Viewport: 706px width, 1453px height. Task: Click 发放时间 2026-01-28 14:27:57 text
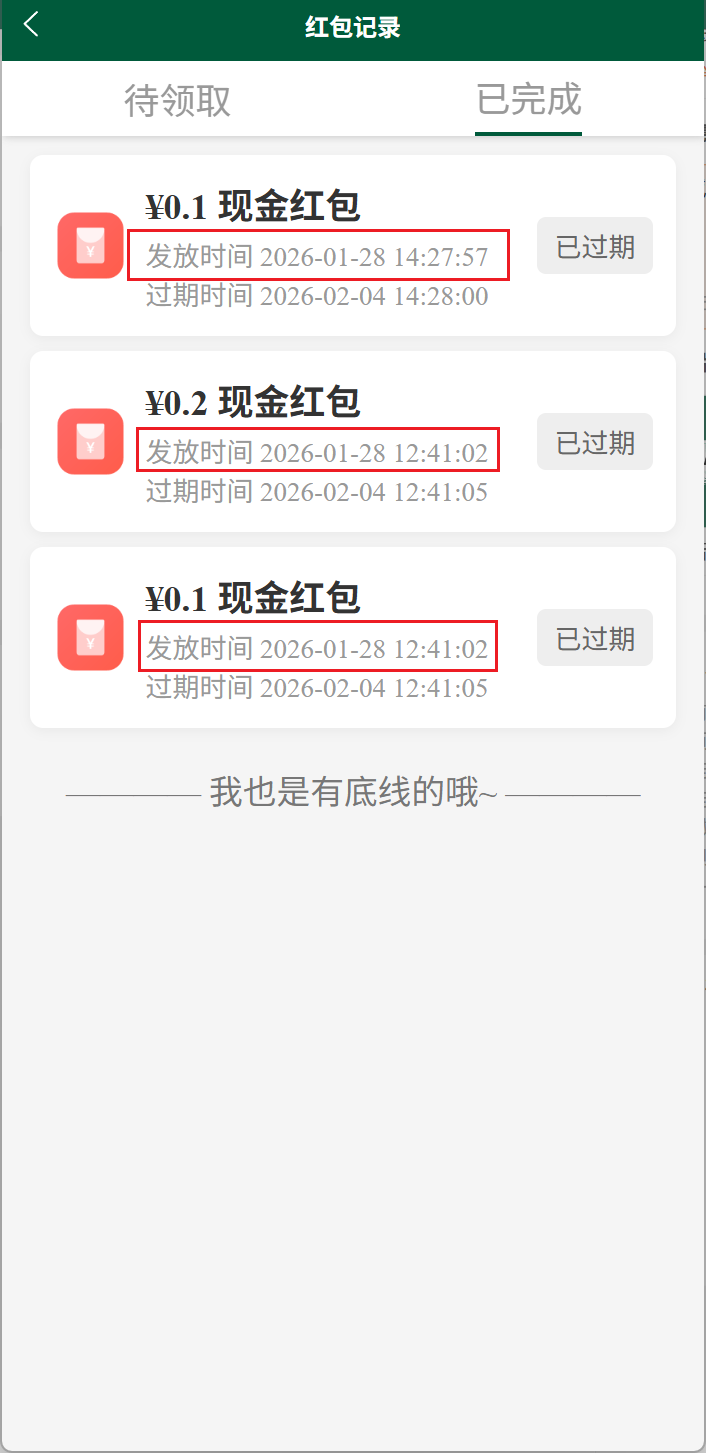318,257
